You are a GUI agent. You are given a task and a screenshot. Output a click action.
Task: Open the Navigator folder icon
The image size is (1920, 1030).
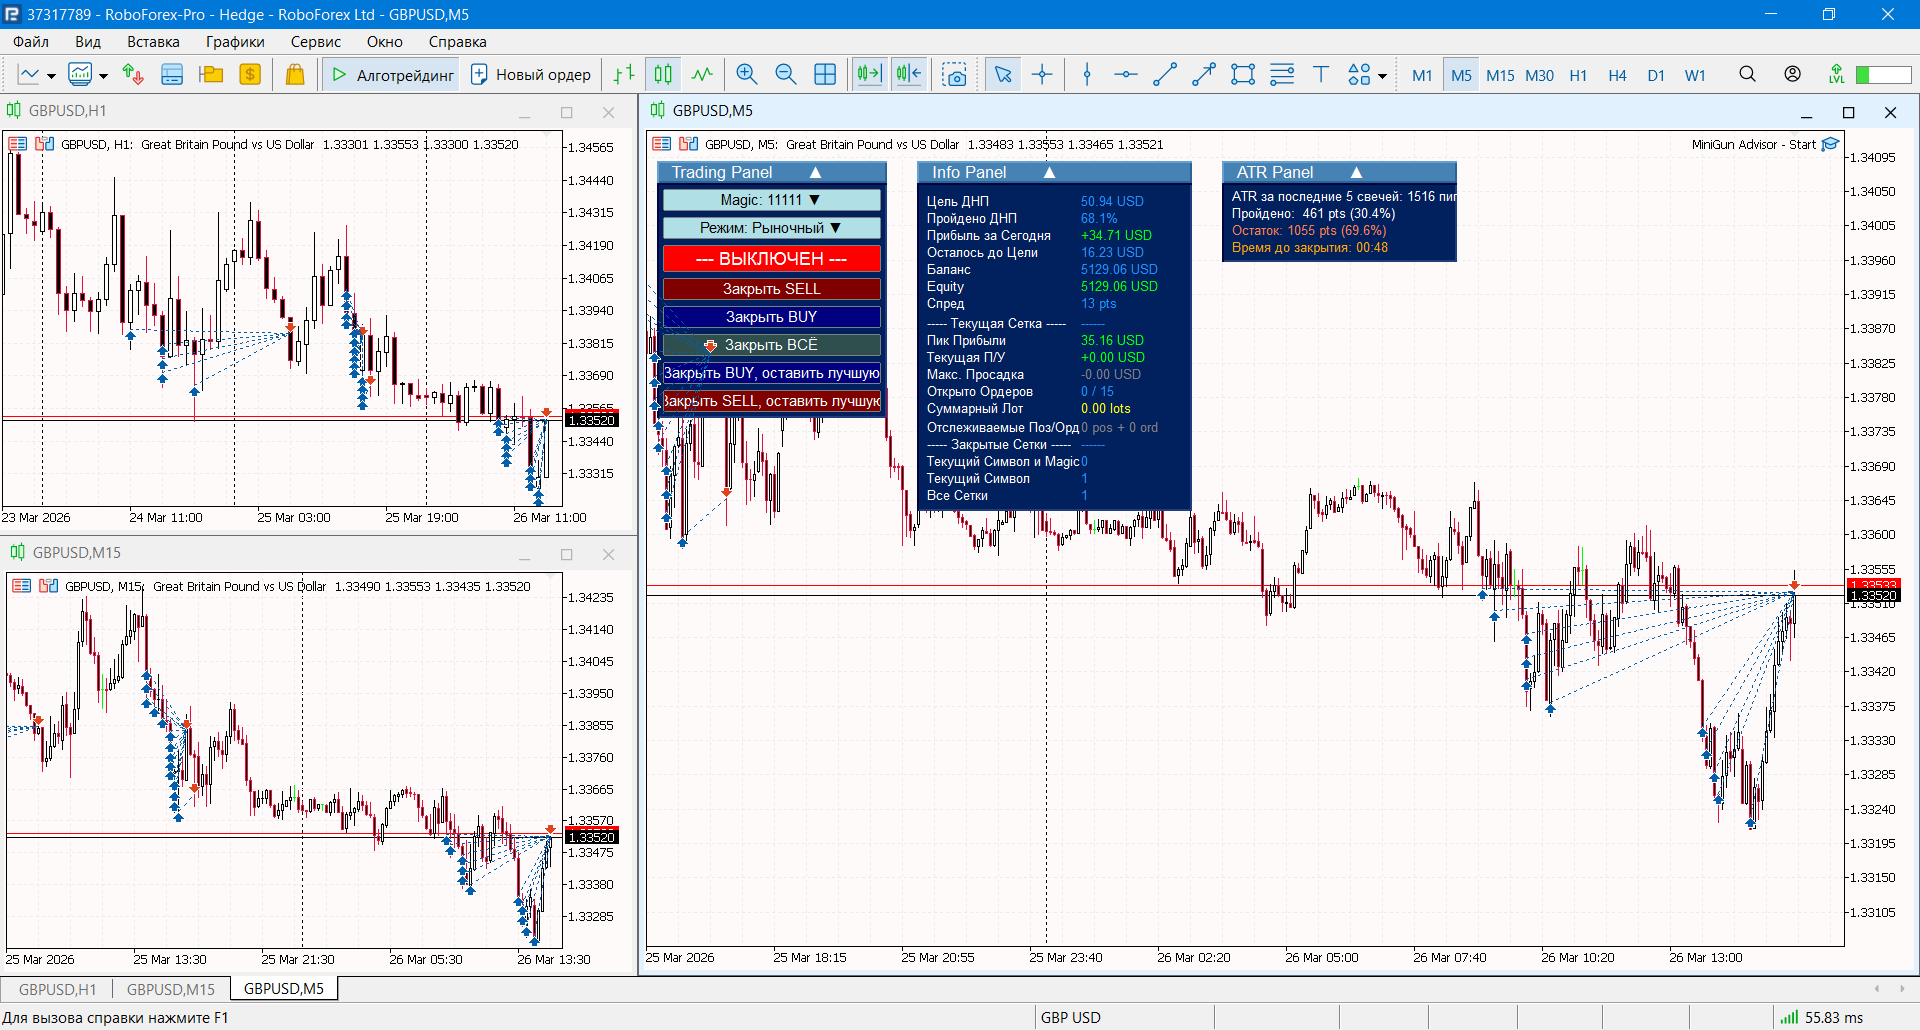tap(211, 75)
